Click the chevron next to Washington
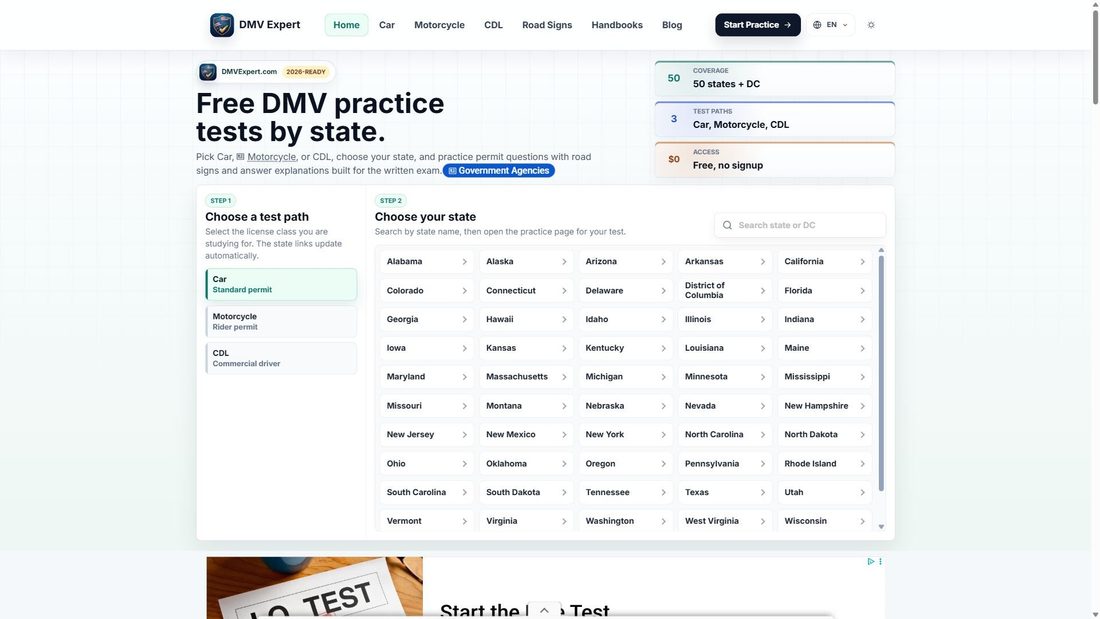Image resolution: width=1100 pixels, height=619 pixels. pyautogui.click(x=663, y=521)
